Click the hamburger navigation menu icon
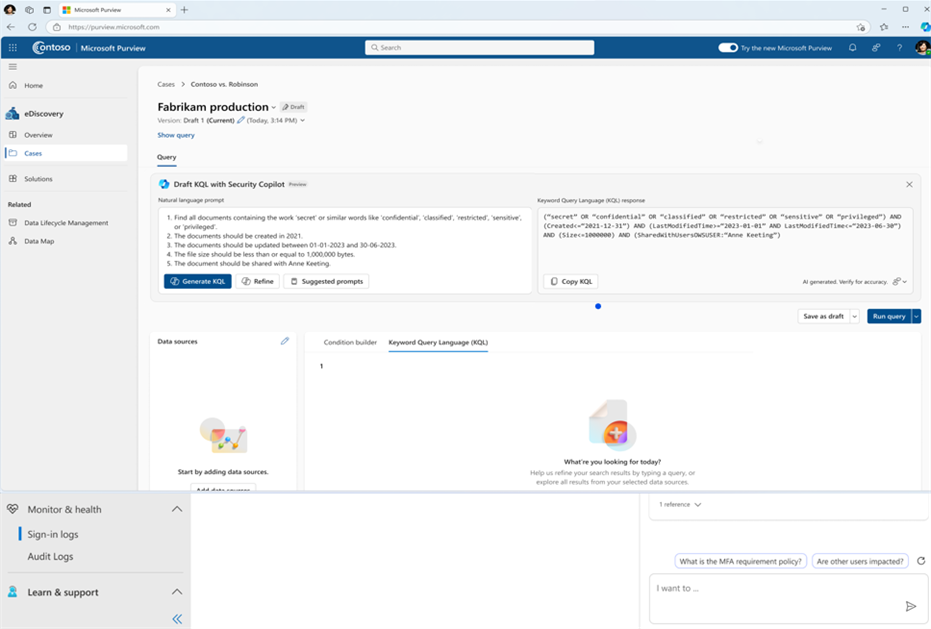This screenshot has width=931, height=629. tap(12, 67)
